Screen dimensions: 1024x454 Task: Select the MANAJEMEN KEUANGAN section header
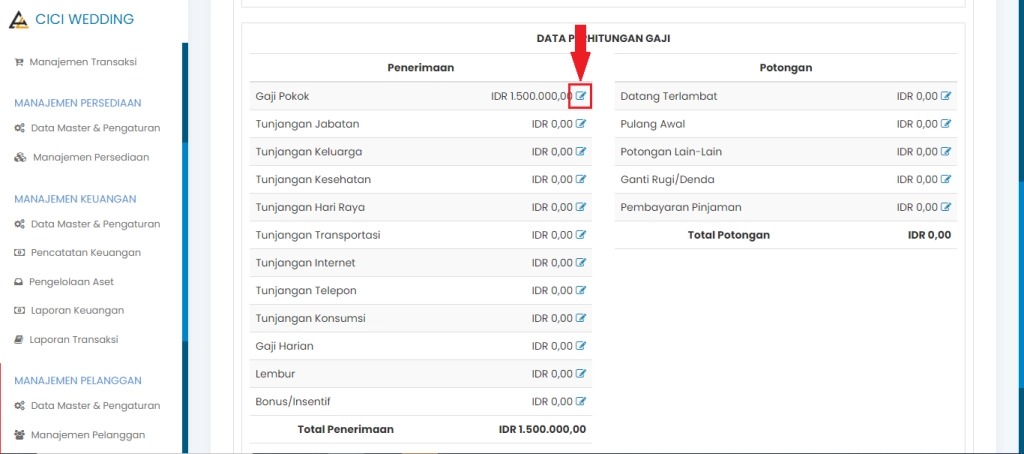pyautogui.click(x=75, y=199)
